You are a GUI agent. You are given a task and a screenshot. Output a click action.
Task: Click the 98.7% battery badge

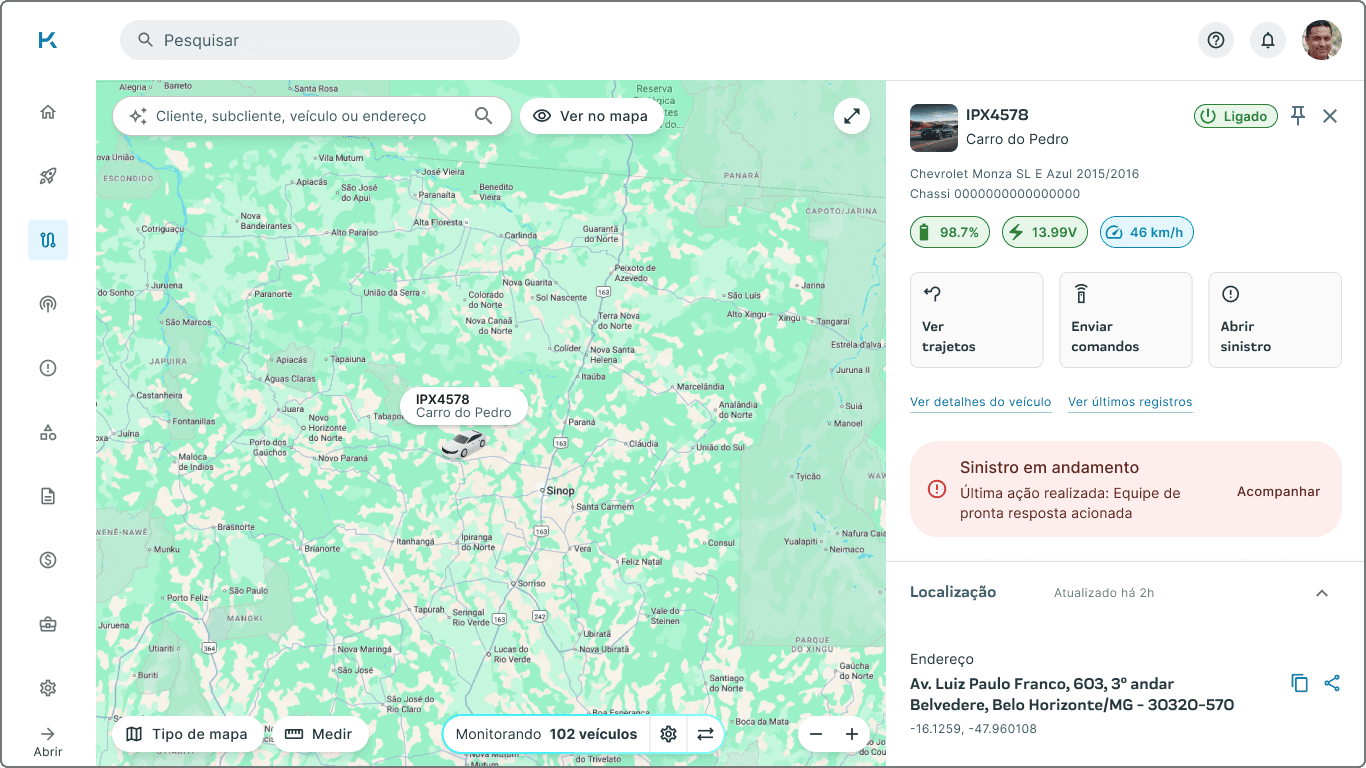tap(949, 232)
